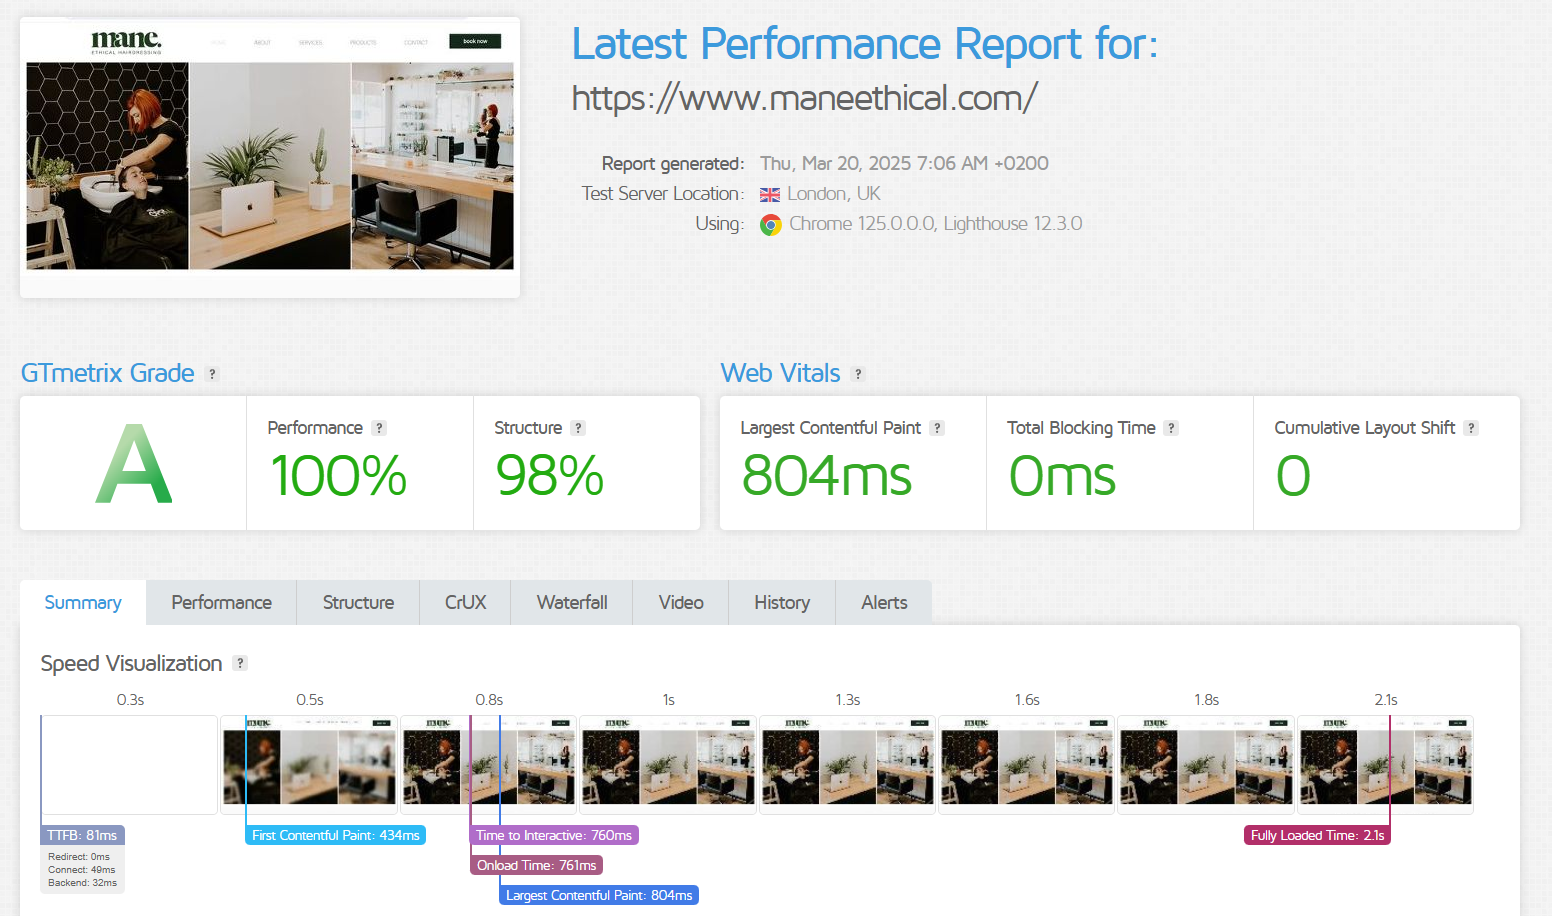The height and width of the screenshot is (916, 1552).
Task: Open the Structure score help tooltip
Action: [578, 428]
